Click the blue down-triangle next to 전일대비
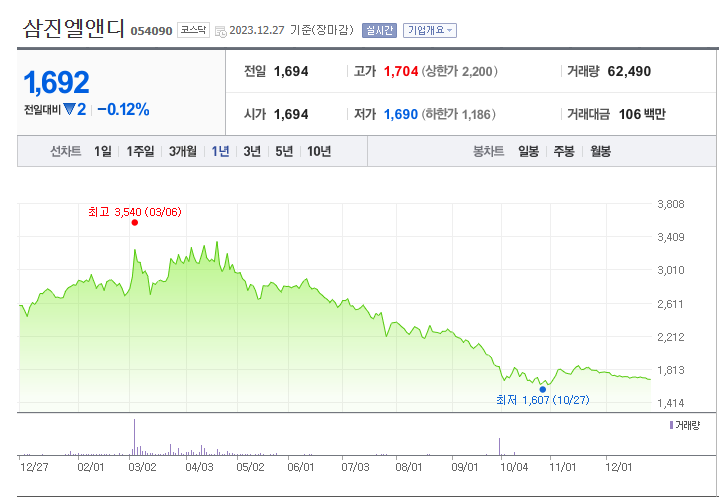Image resolution: width=719 pixels, height=497 pixels. (69, 110)
